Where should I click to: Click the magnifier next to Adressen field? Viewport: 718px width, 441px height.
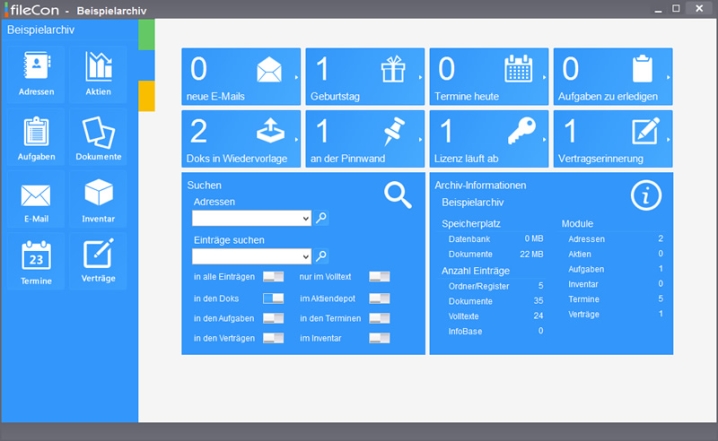tap(322, 218)
